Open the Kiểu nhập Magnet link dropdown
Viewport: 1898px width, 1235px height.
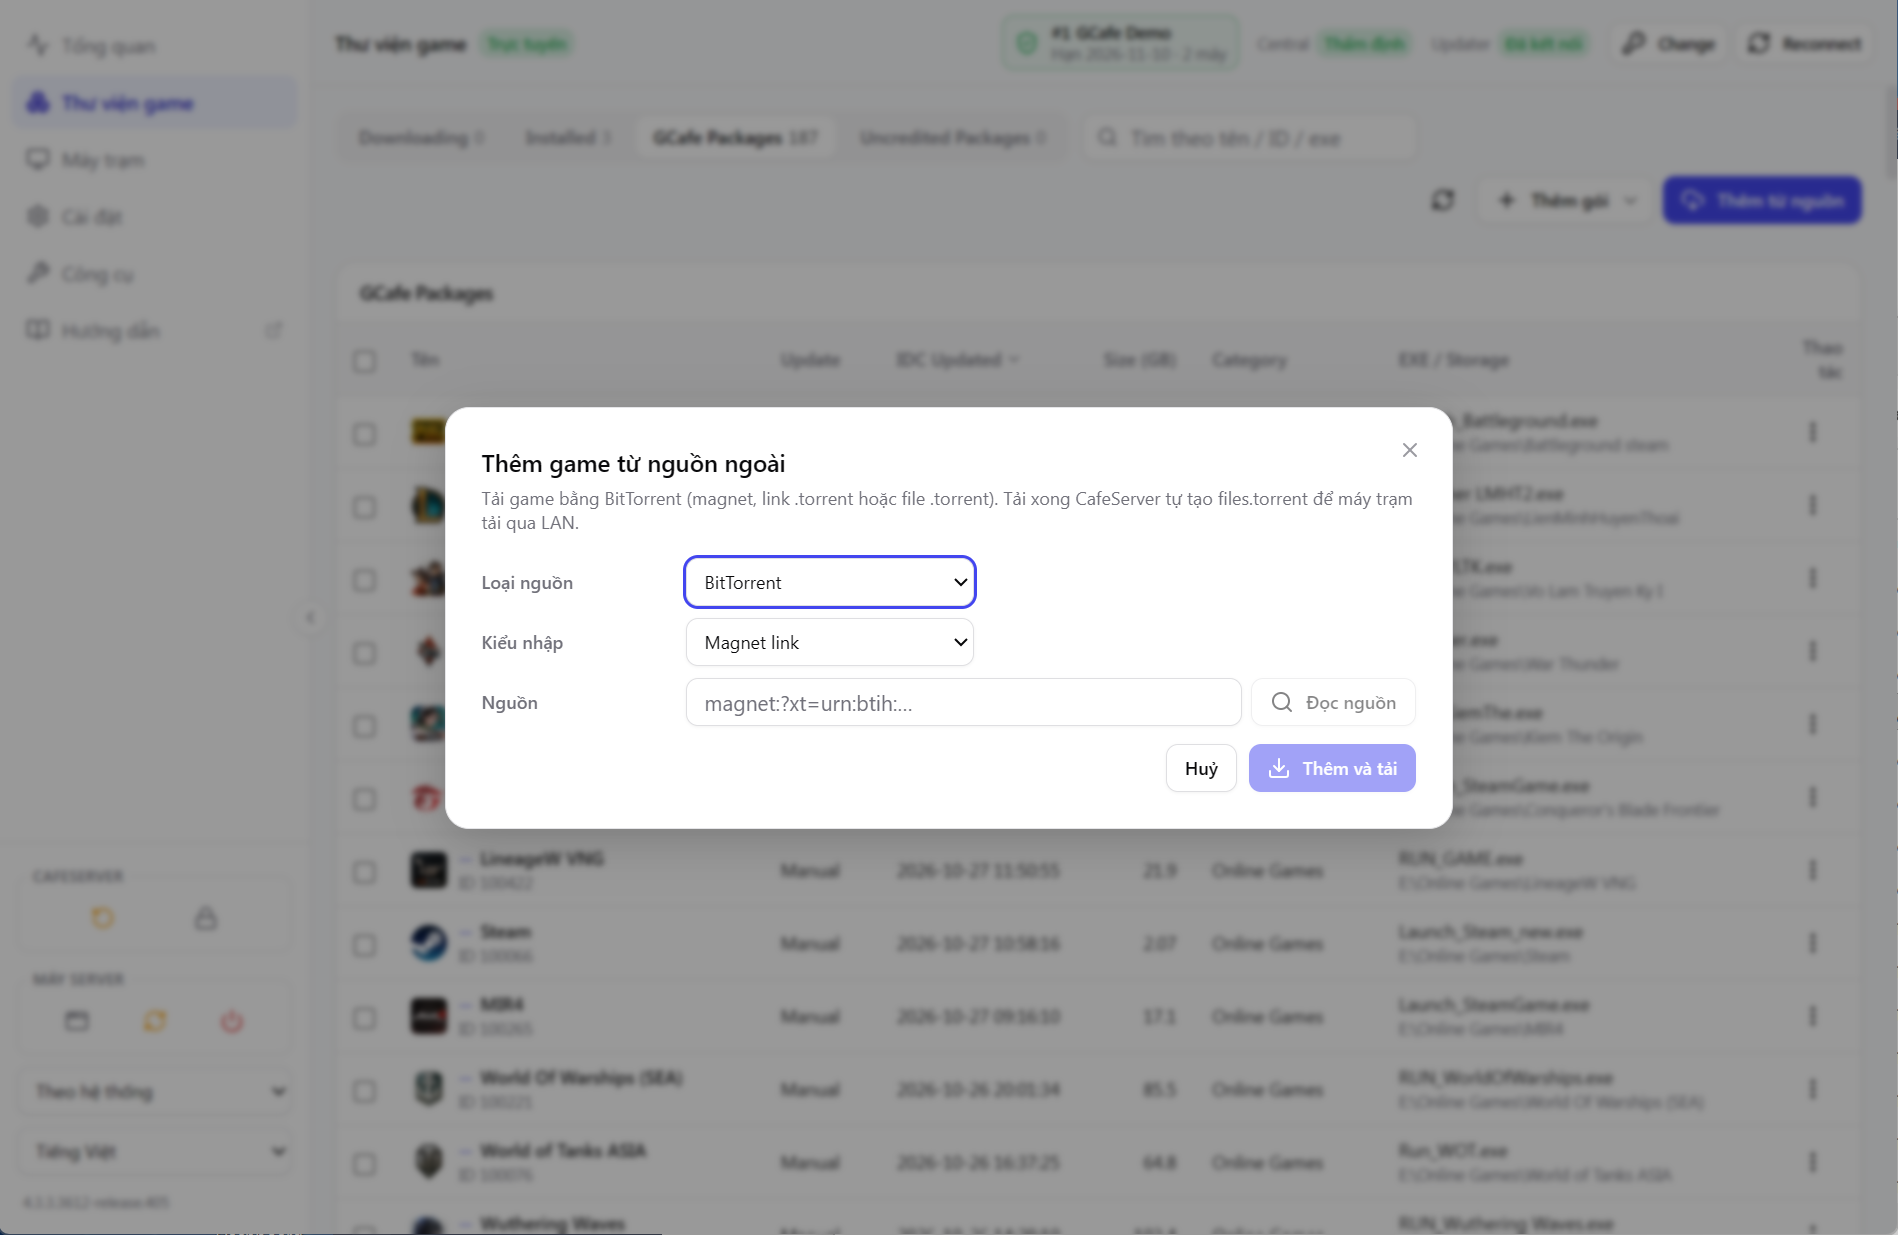tap(830, 642)
